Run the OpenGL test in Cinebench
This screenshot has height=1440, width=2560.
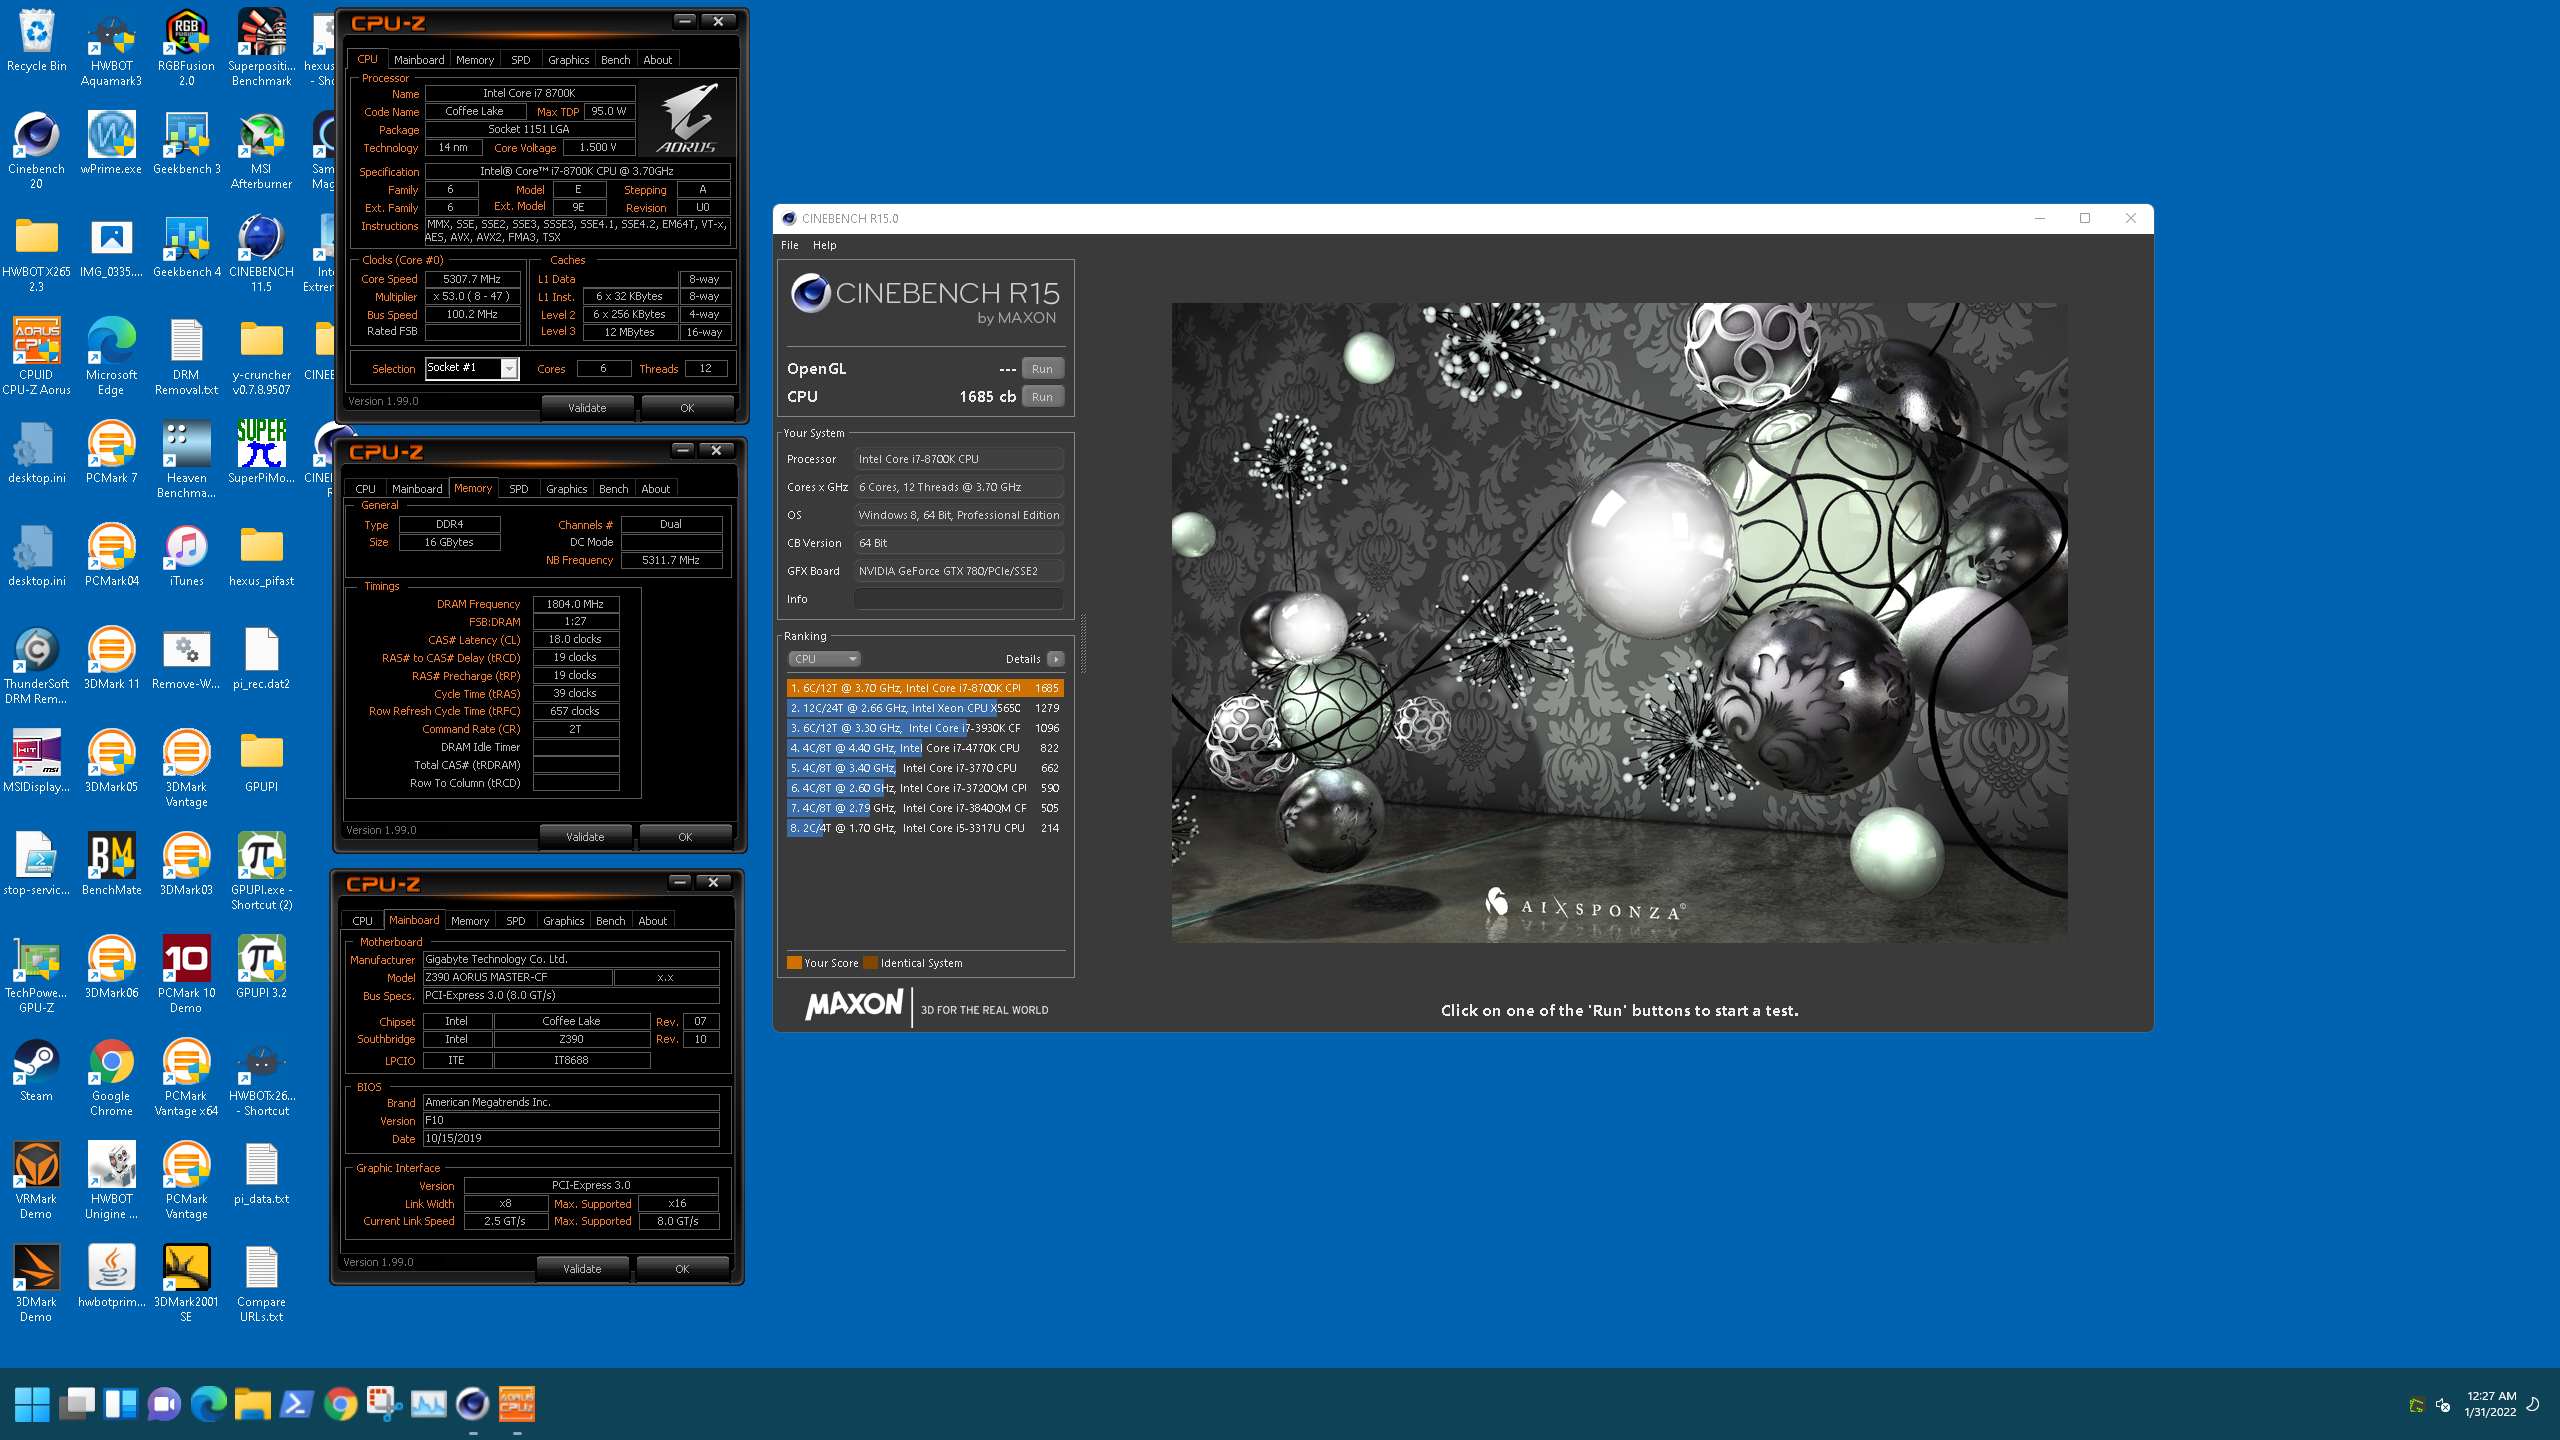tap(1042, 369)
